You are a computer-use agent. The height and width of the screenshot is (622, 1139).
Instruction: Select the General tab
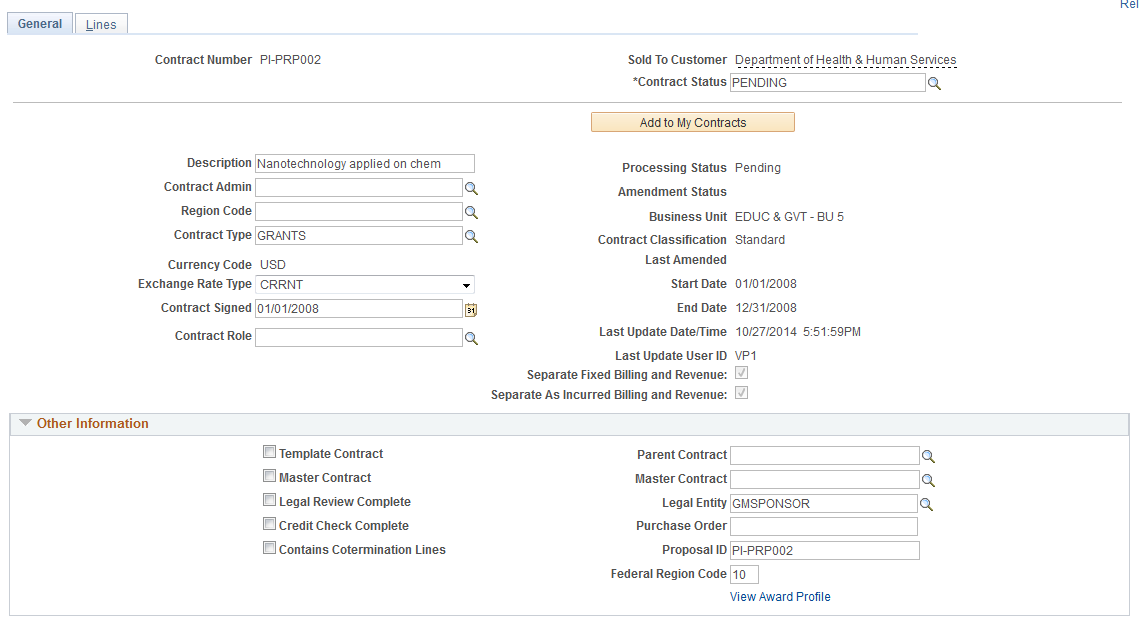(40, 24)
